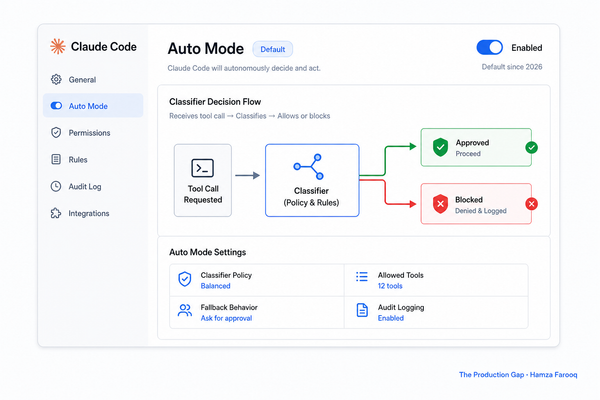Click the terminal prompt icon in Tool Call box
This screenshot has width=600, height=400.
(202, 168)
